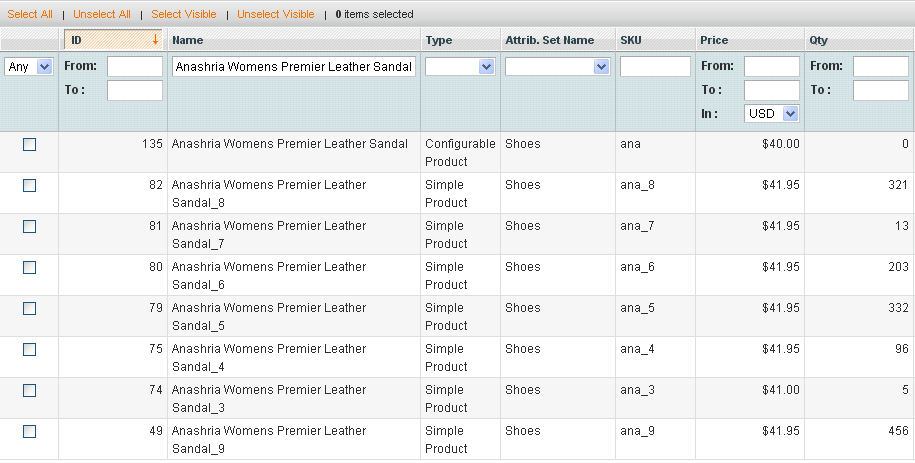
Task: Click the Select Visible link
Action: tap(184, 14)
